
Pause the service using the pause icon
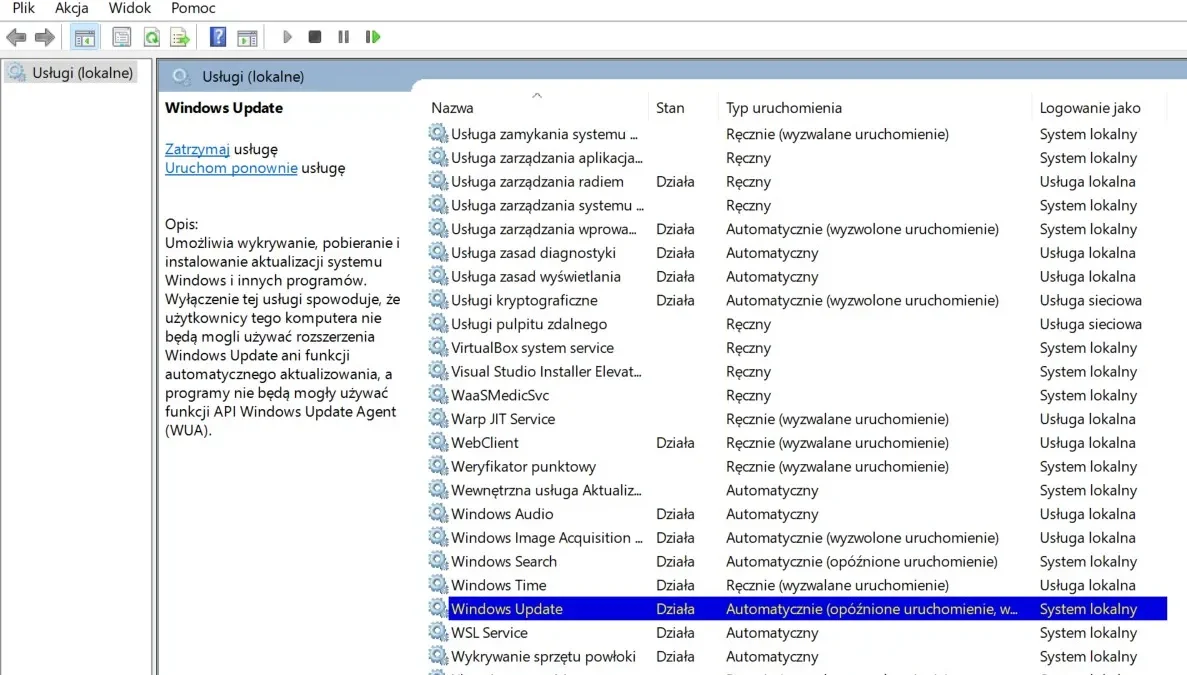[343, 37]
